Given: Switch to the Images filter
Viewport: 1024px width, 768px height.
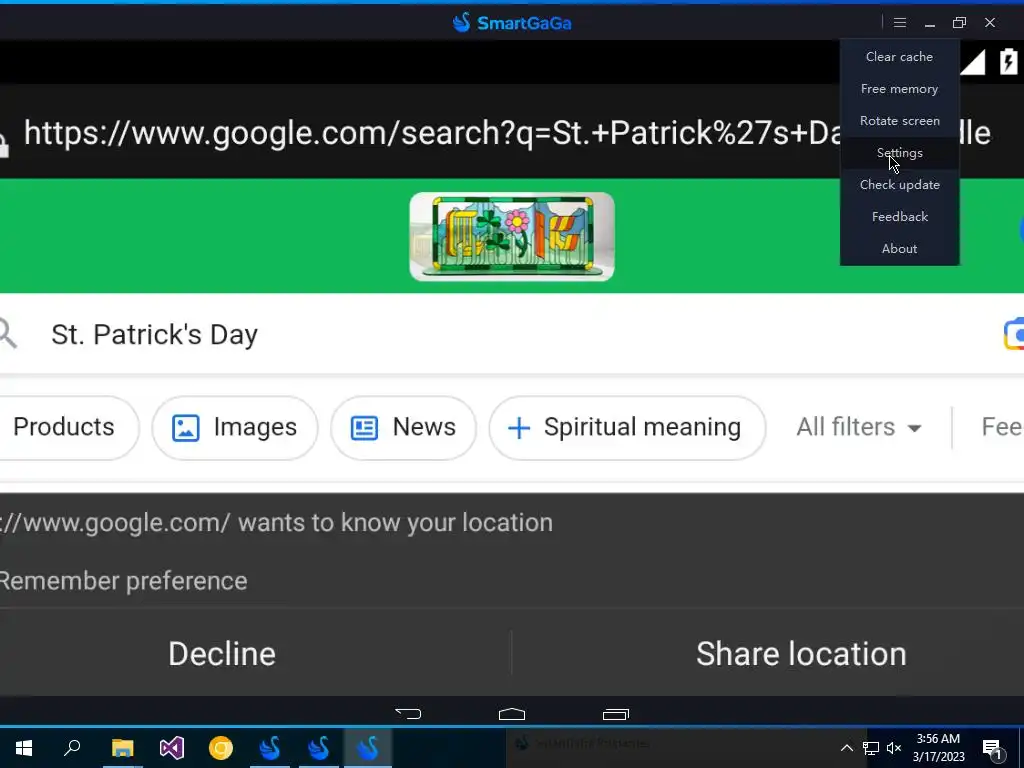Looking at the screenshot, I should 234,428.
